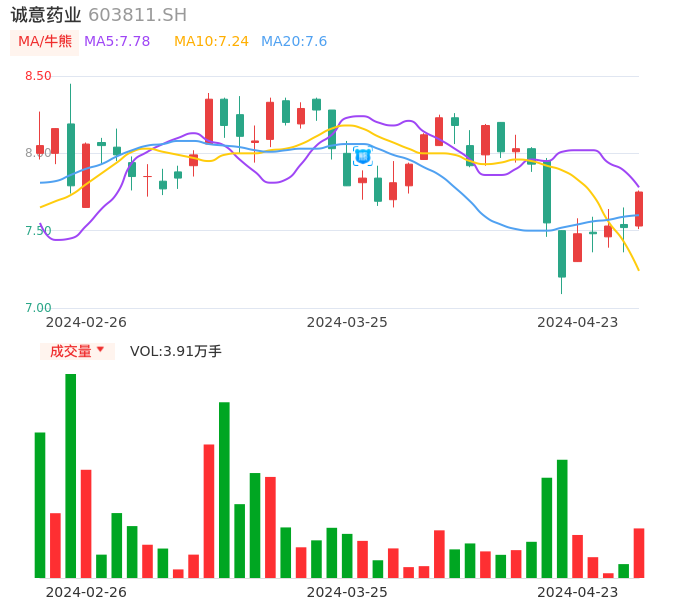Viewport: 686px width, 606px height.
Task: Open the 成交量 indicator dropdown
Action: [77, 351]
